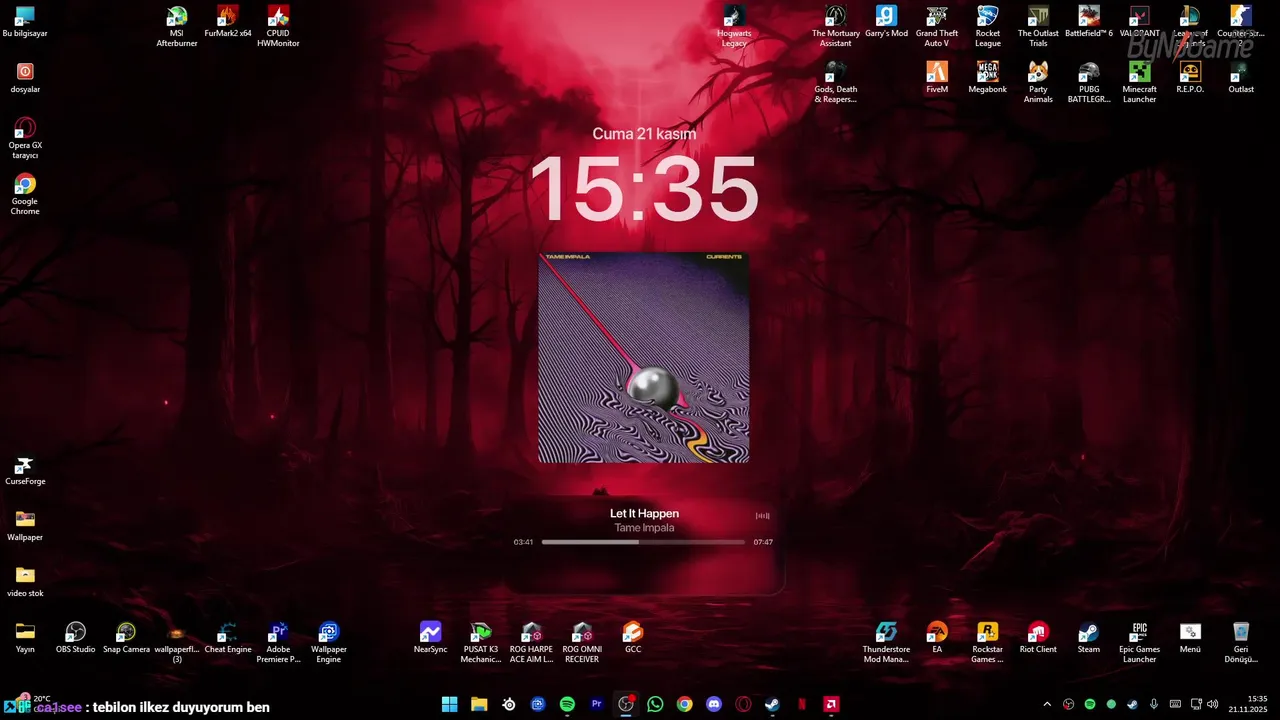The image size is (1280, 720).
Task: Select the NearSync desktop icon
Action: tap(430, 638)
